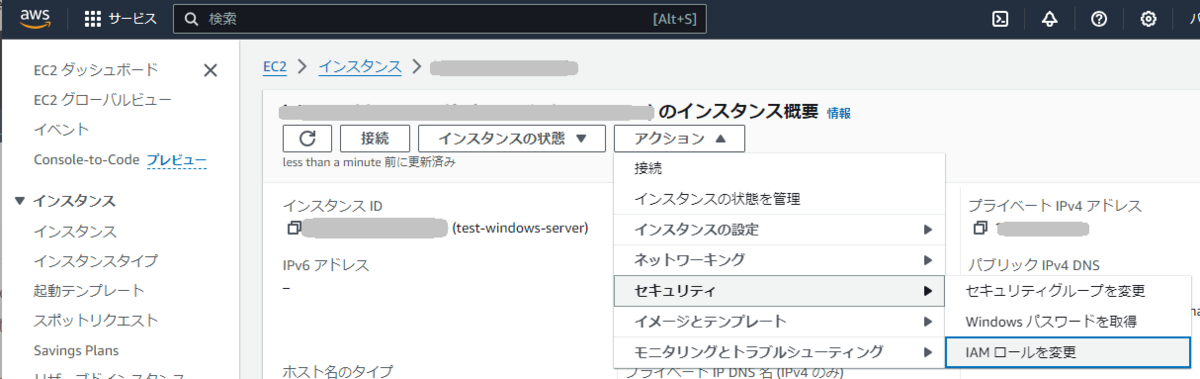Viewport: 1200px width, 379px height.
Task: Open イベント in sidebar
Action: [61, 130]
